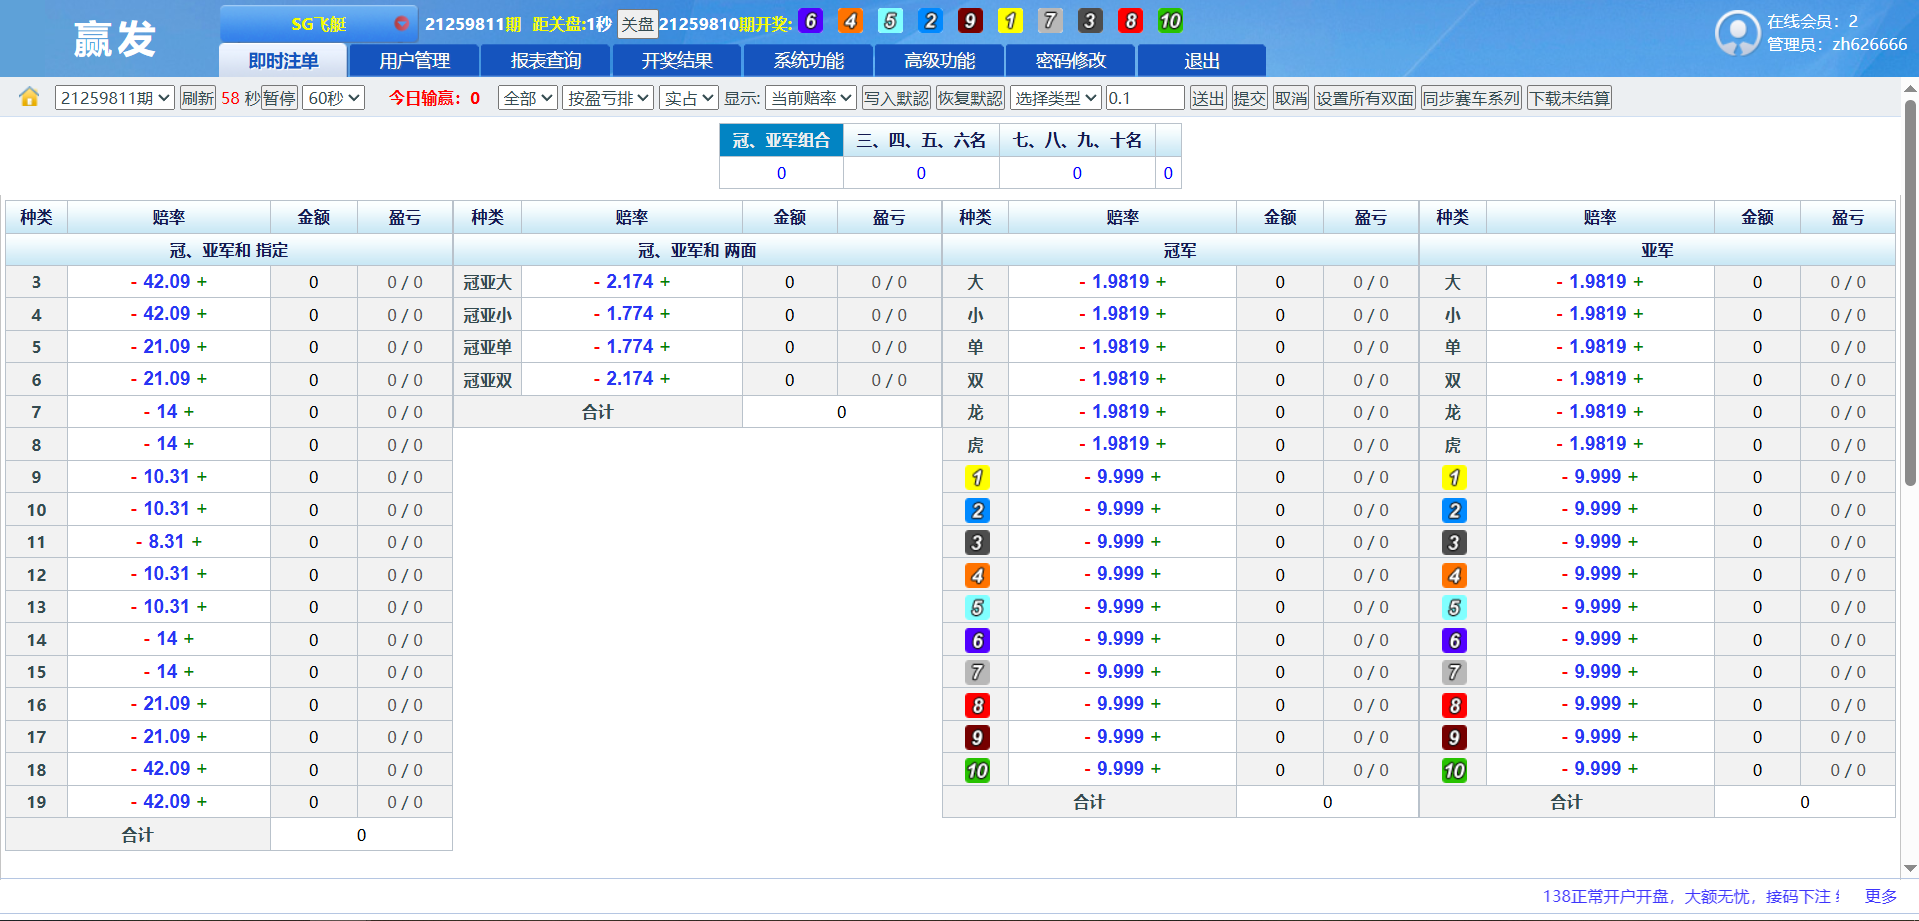
Task: Expand the 21259811期 period dropdown
Action: click(x=115, y=98)
